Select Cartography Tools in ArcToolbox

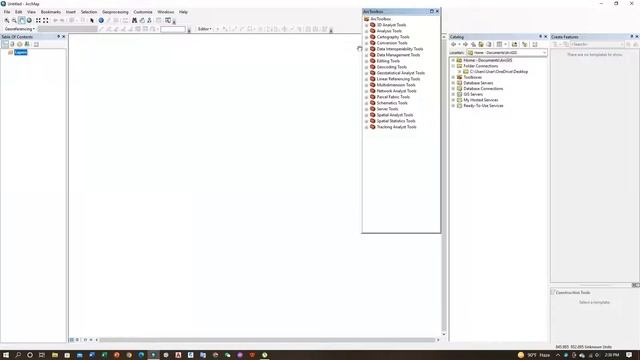pyautogui.click(x=393, y=37)
